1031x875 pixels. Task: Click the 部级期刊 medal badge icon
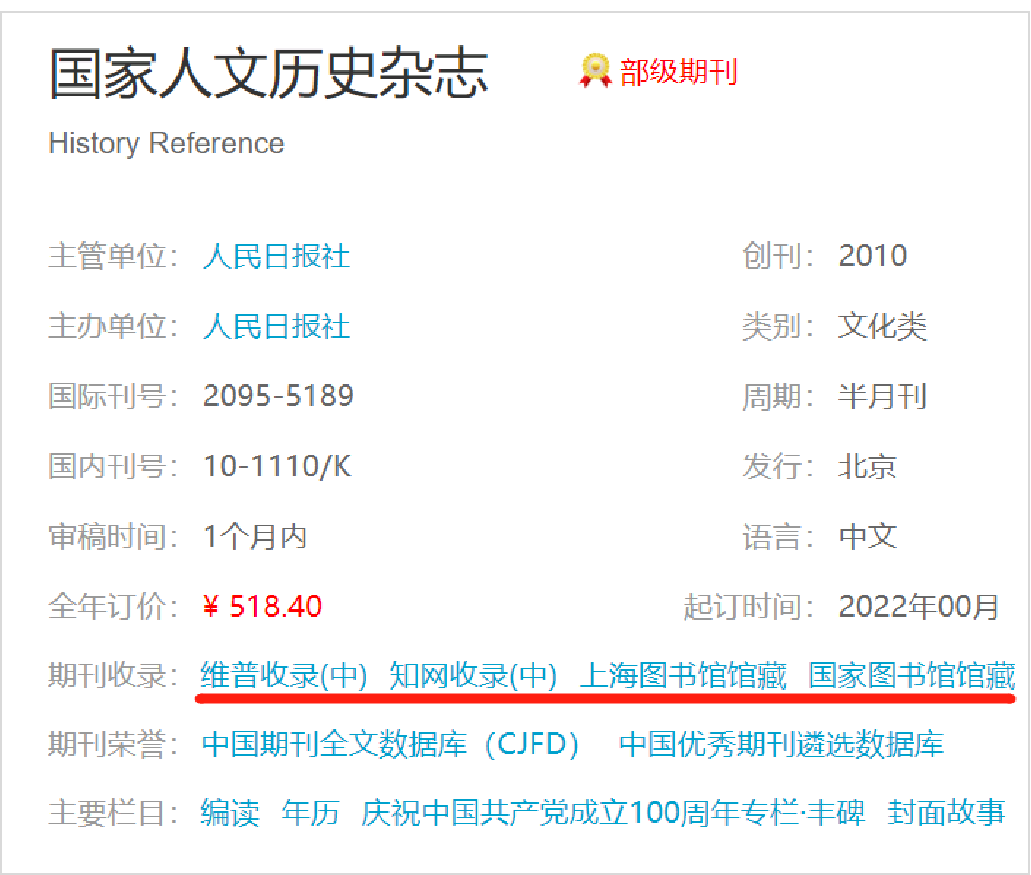pyautogui.click(x=595, y=70)
